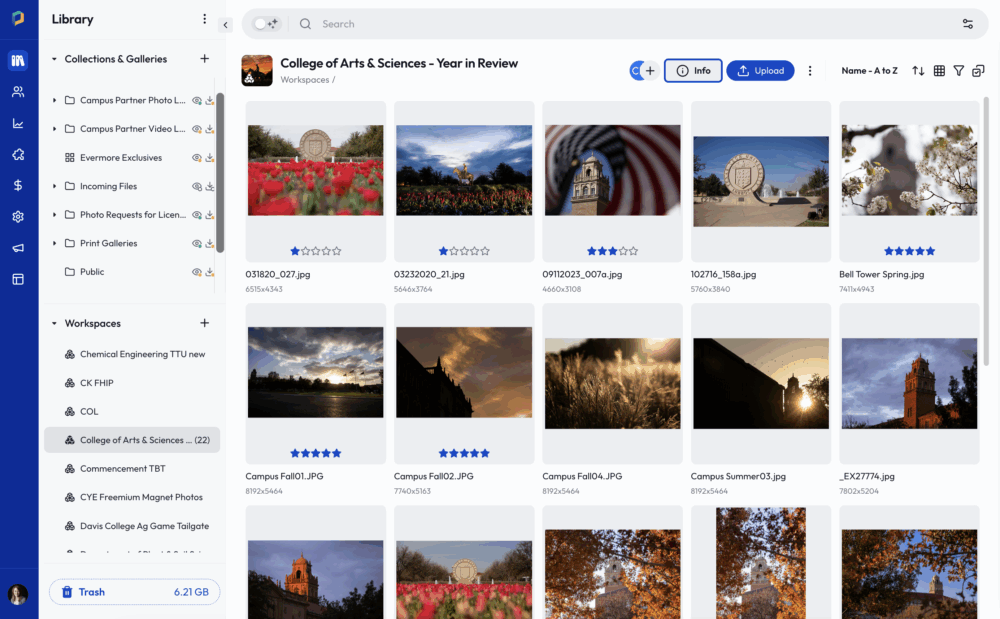Screen dimensions: 1000x619
Task: Open the megaphone marketing icon
Action: (18, 247)
